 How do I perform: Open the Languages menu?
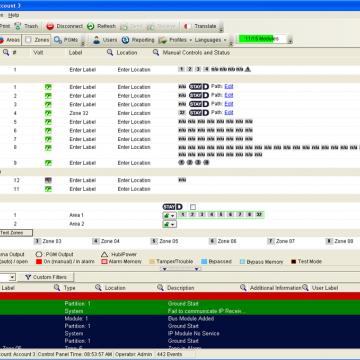click(x=210, y=40)
